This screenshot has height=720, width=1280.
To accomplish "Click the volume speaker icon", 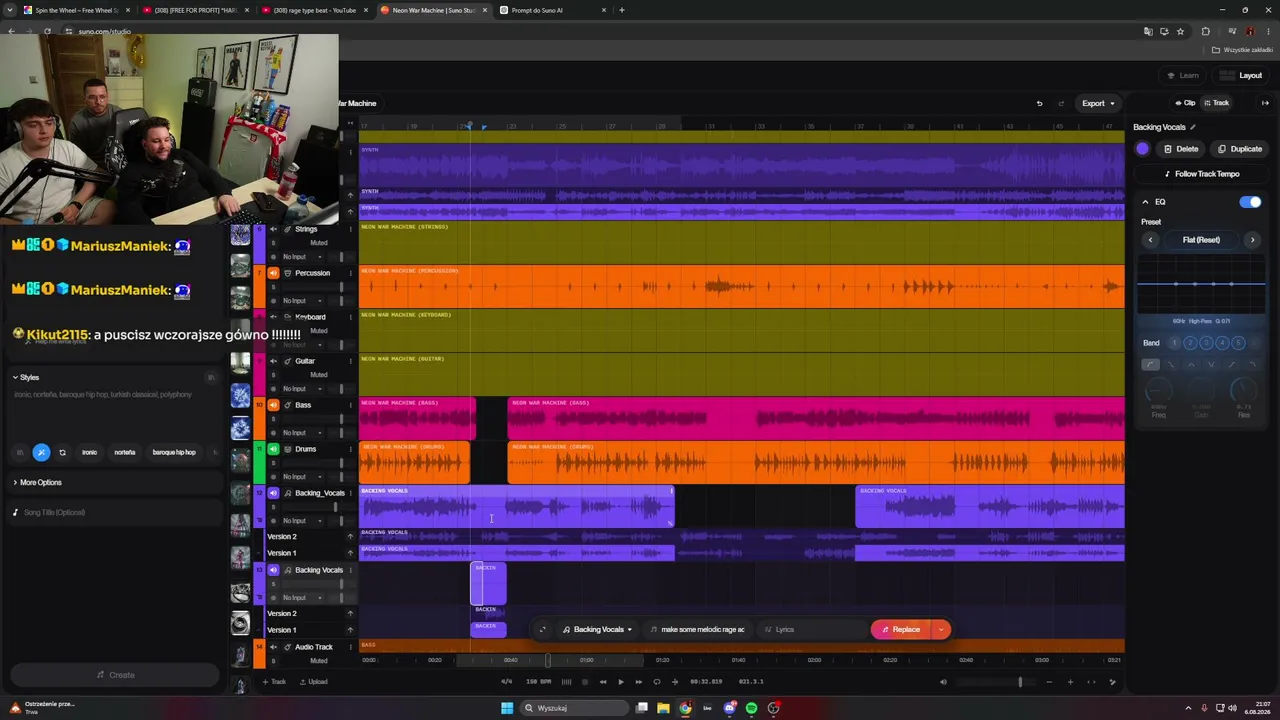I will click(943, 682).
